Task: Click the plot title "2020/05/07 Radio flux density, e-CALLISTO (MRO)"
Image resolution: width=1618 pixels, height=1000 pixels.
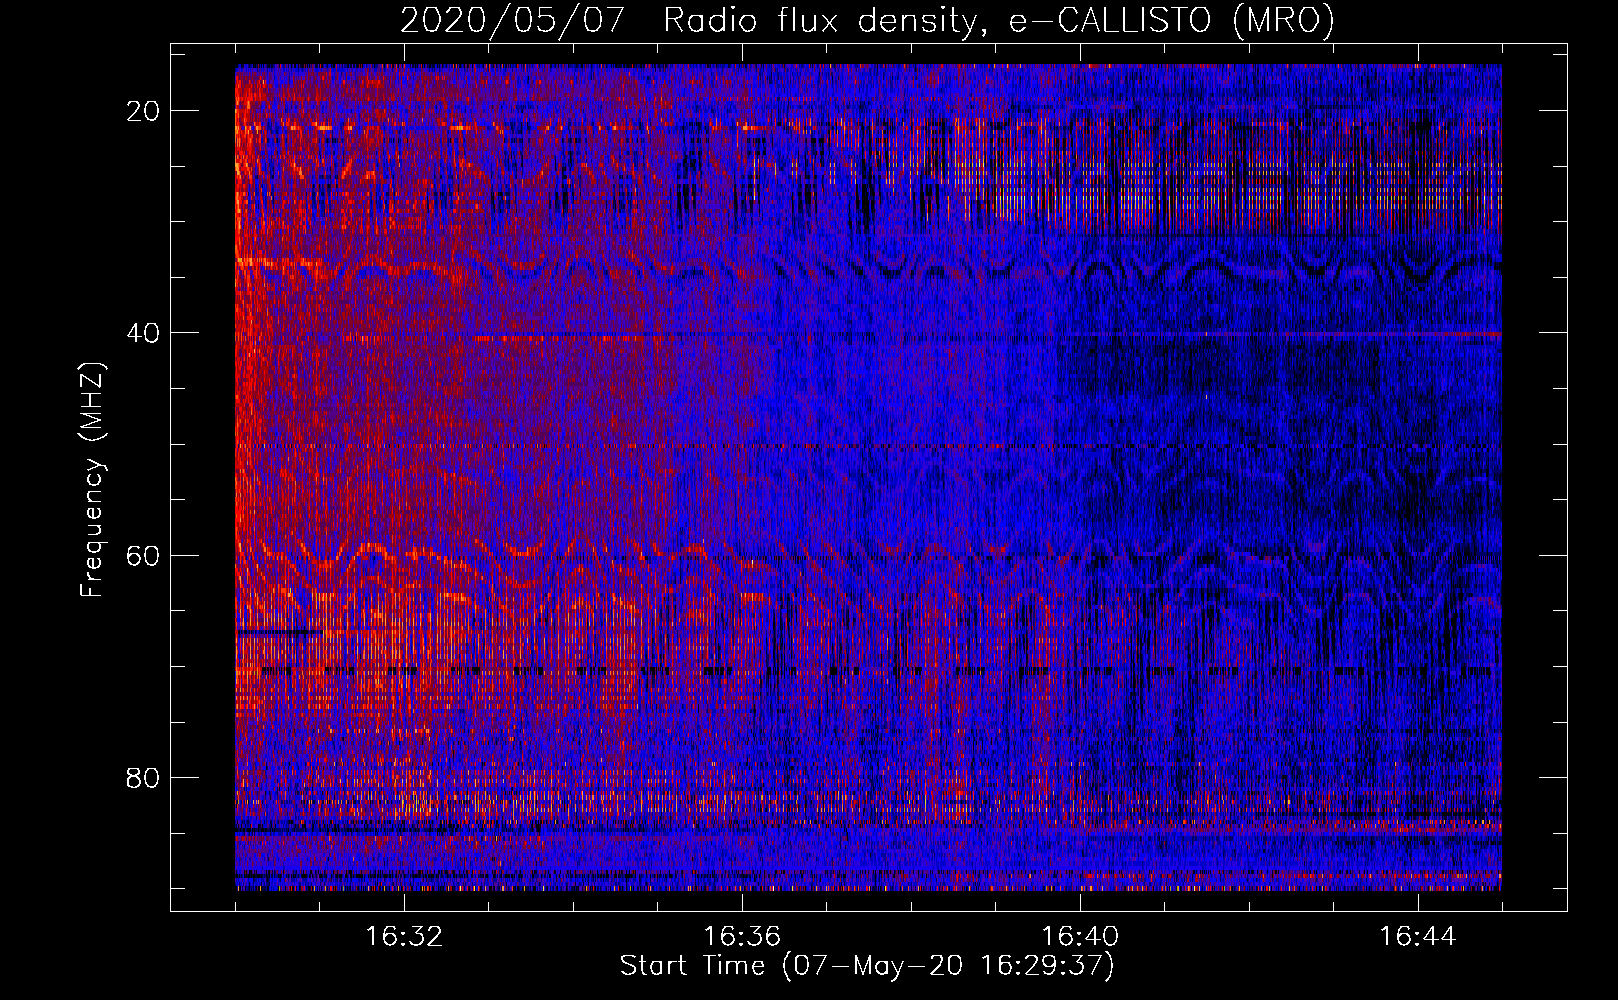Action: (867, 20)
